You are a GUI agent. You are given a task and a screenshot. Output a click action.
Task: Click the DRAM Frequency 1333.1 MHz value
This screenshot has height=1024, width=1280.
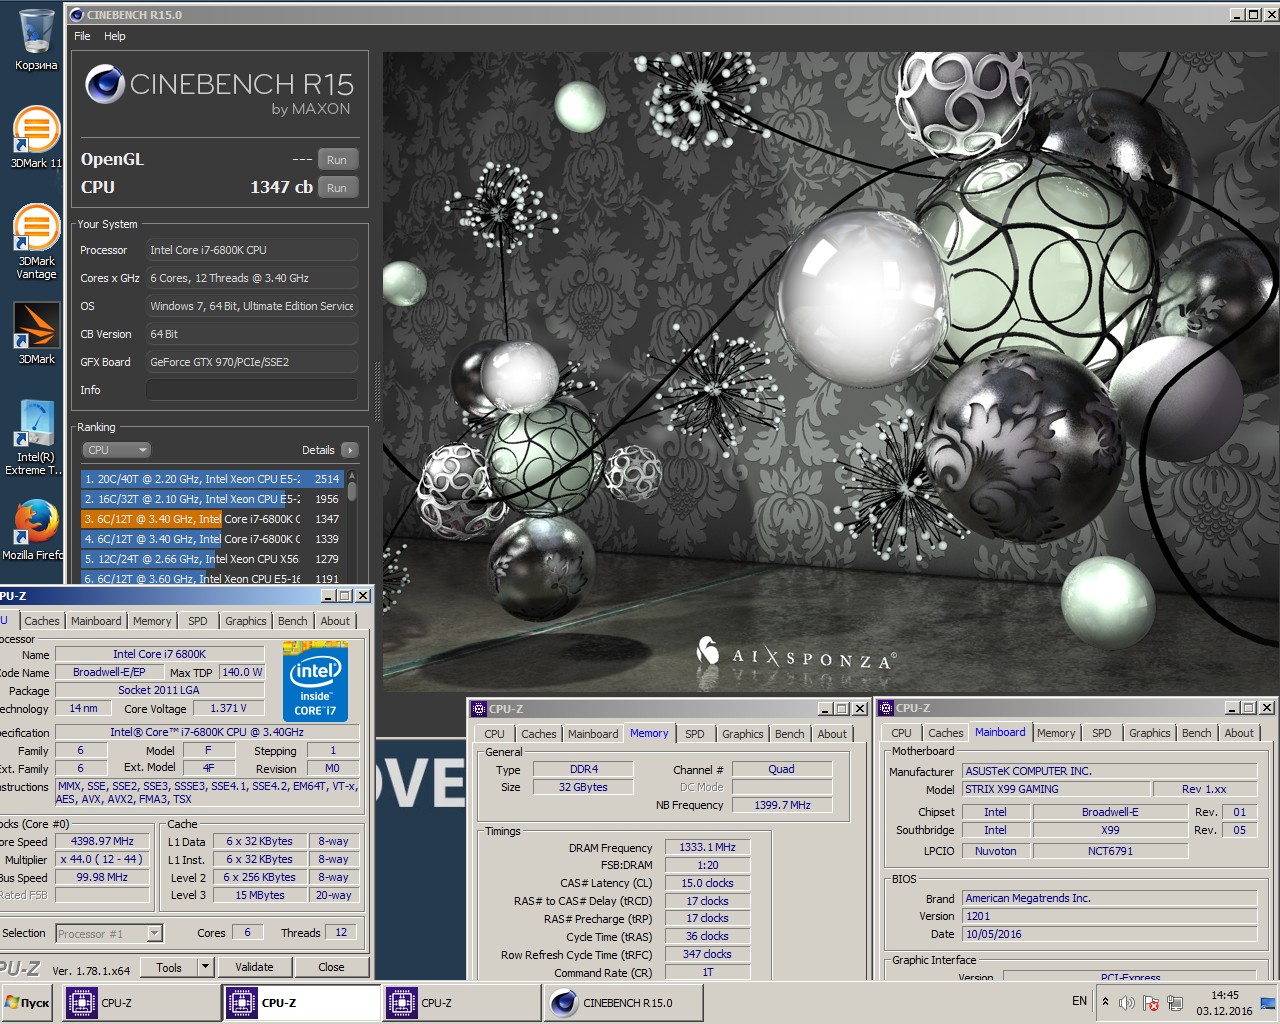pos(707,847)
